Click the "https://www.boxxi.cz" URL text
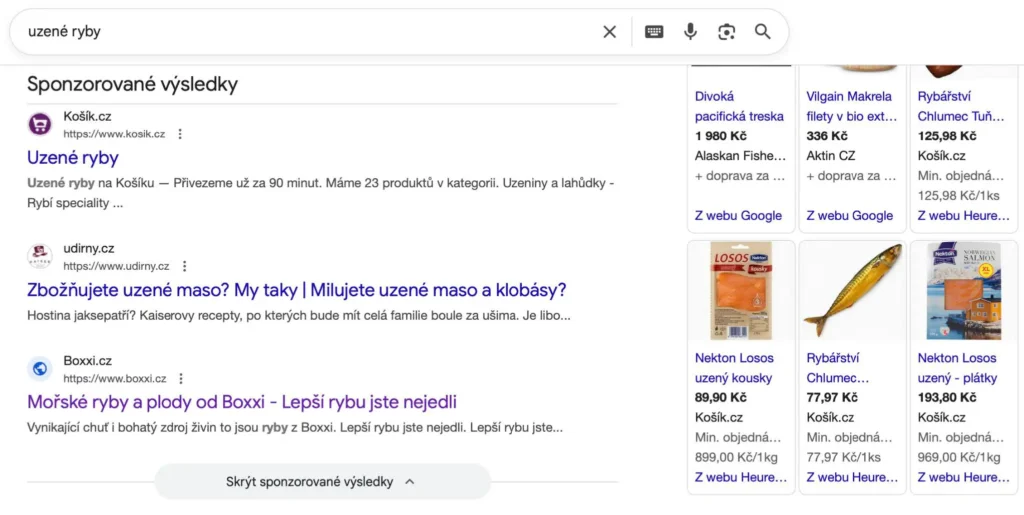 (115, 379)
